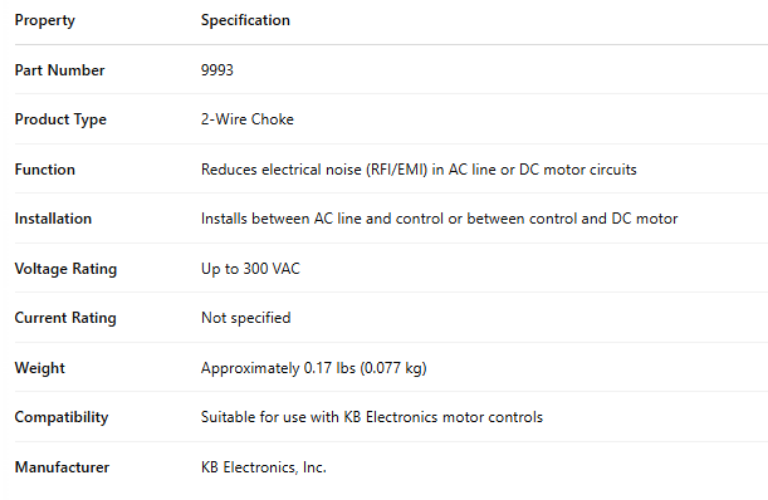Click the Compatibility row label
The image size is (768, 500).
click(61, 417)
